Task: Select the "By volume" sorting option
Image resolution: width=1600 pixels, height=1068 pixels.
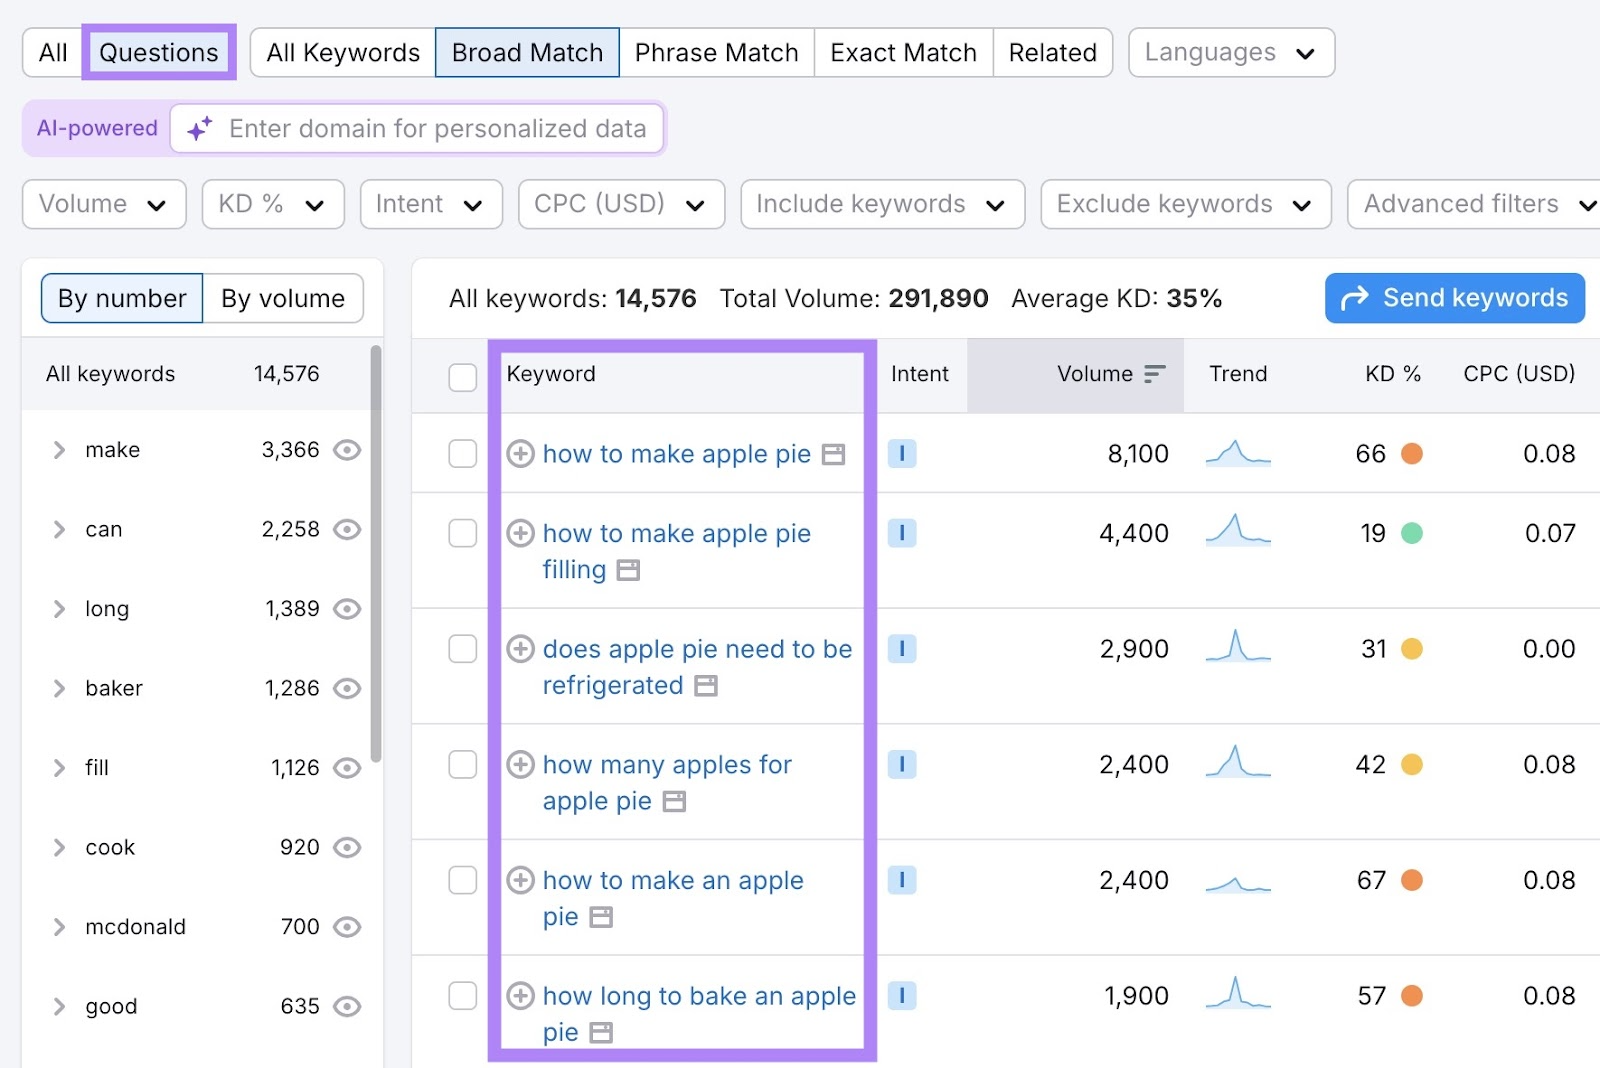Action: click(283, 298)
